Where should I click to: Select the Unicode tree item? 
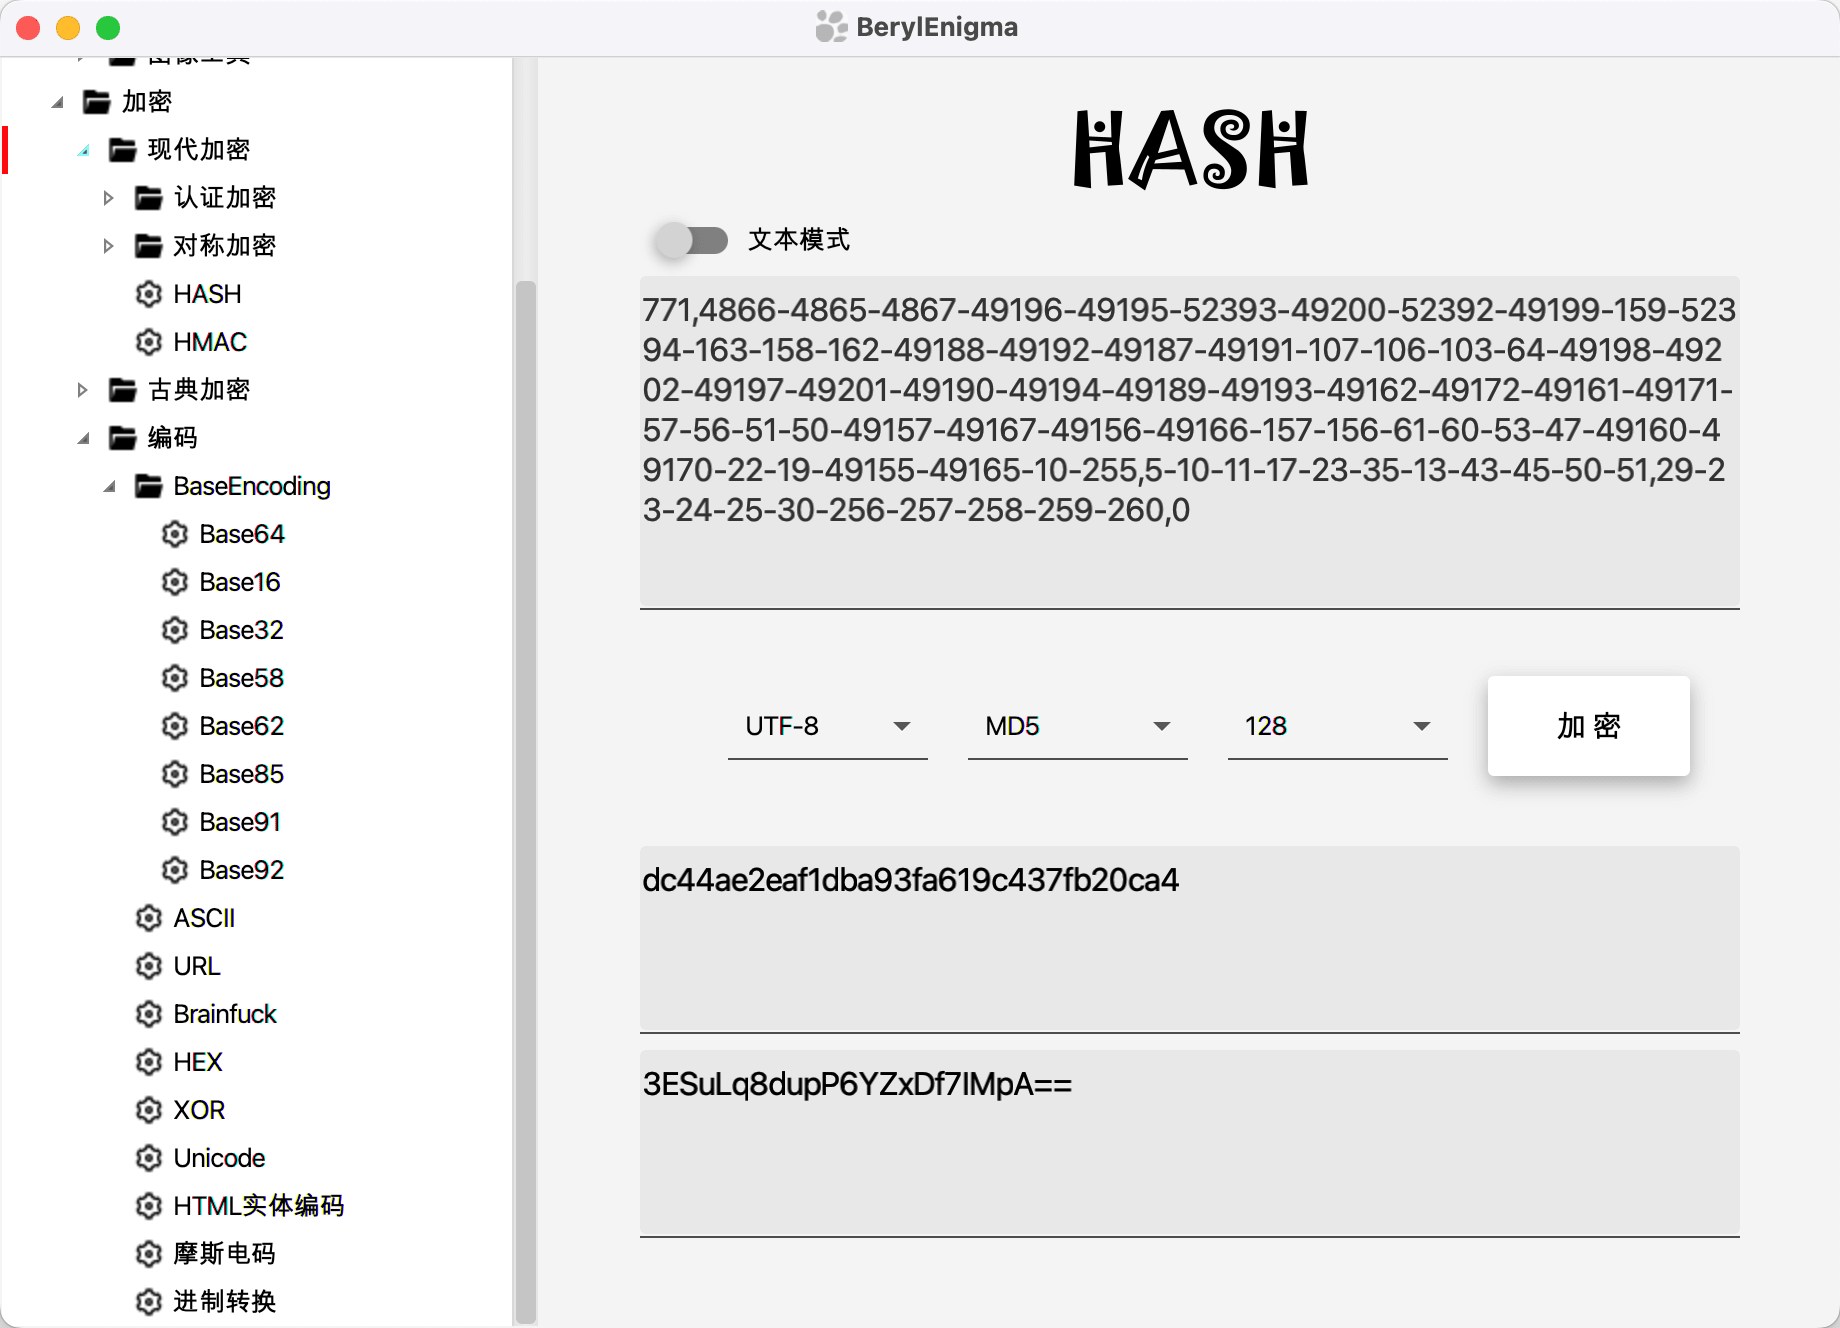coord(219,1158)
